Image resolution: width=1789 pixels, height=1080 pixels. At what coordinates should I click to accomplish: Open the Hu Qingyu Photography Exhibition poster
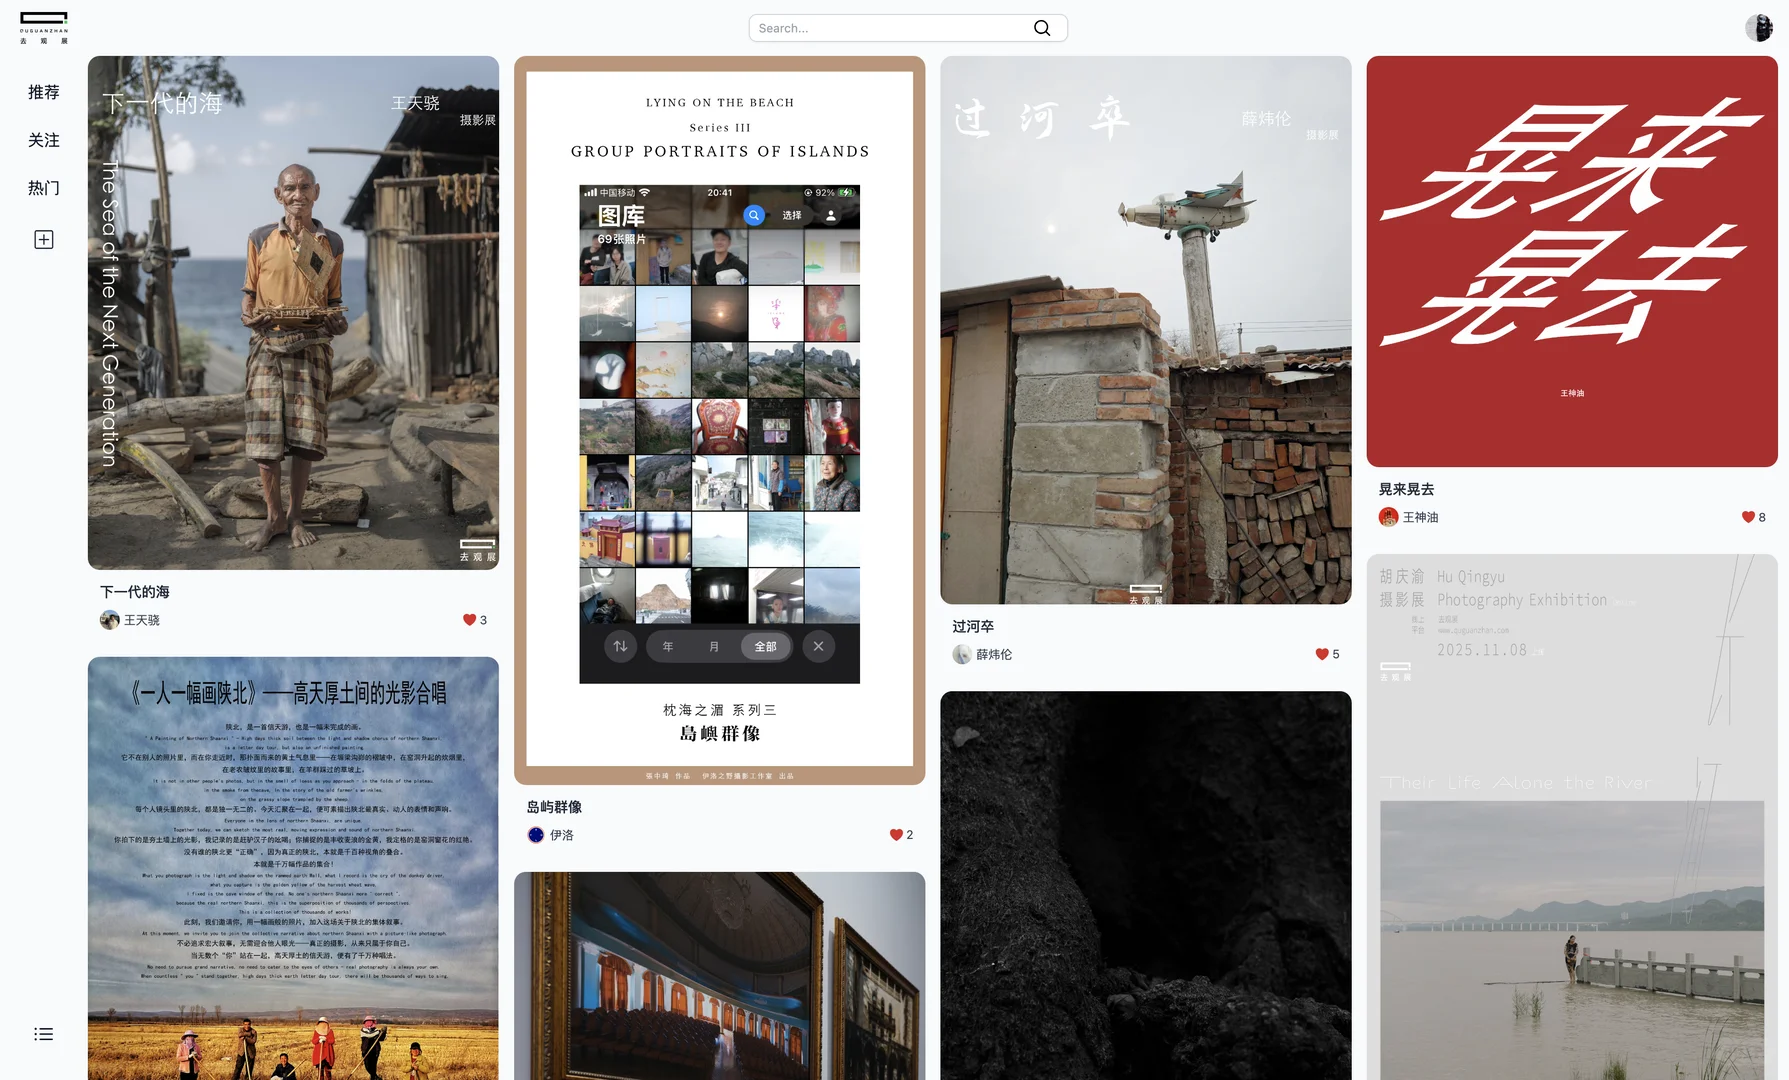[x=1572, y=817]
